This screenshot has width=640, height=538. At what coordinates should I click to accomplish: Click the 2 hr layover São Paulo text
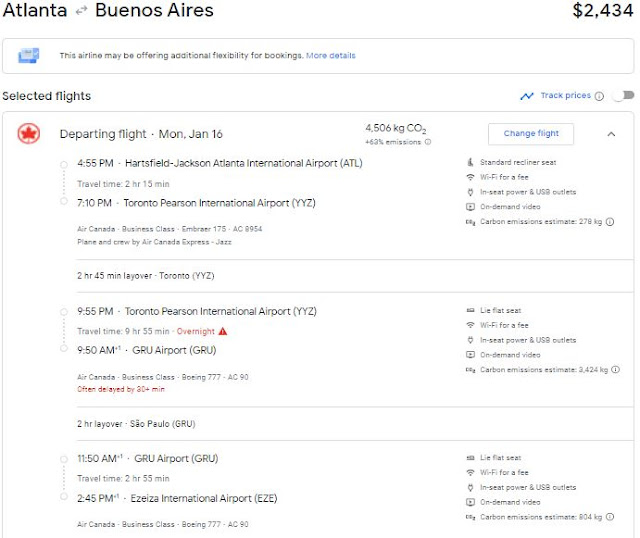coord(136,424)
